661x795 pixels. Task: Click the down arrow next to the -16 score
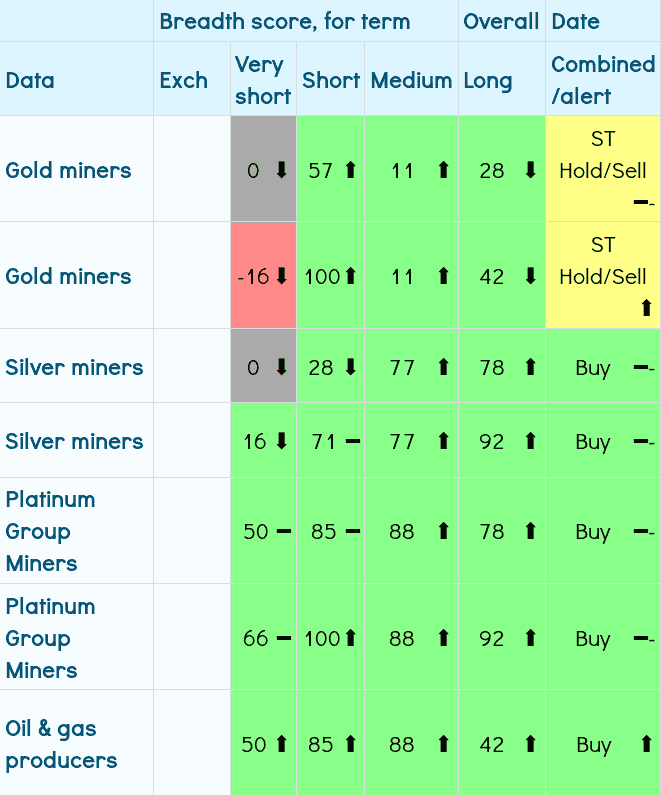(282, 277)
